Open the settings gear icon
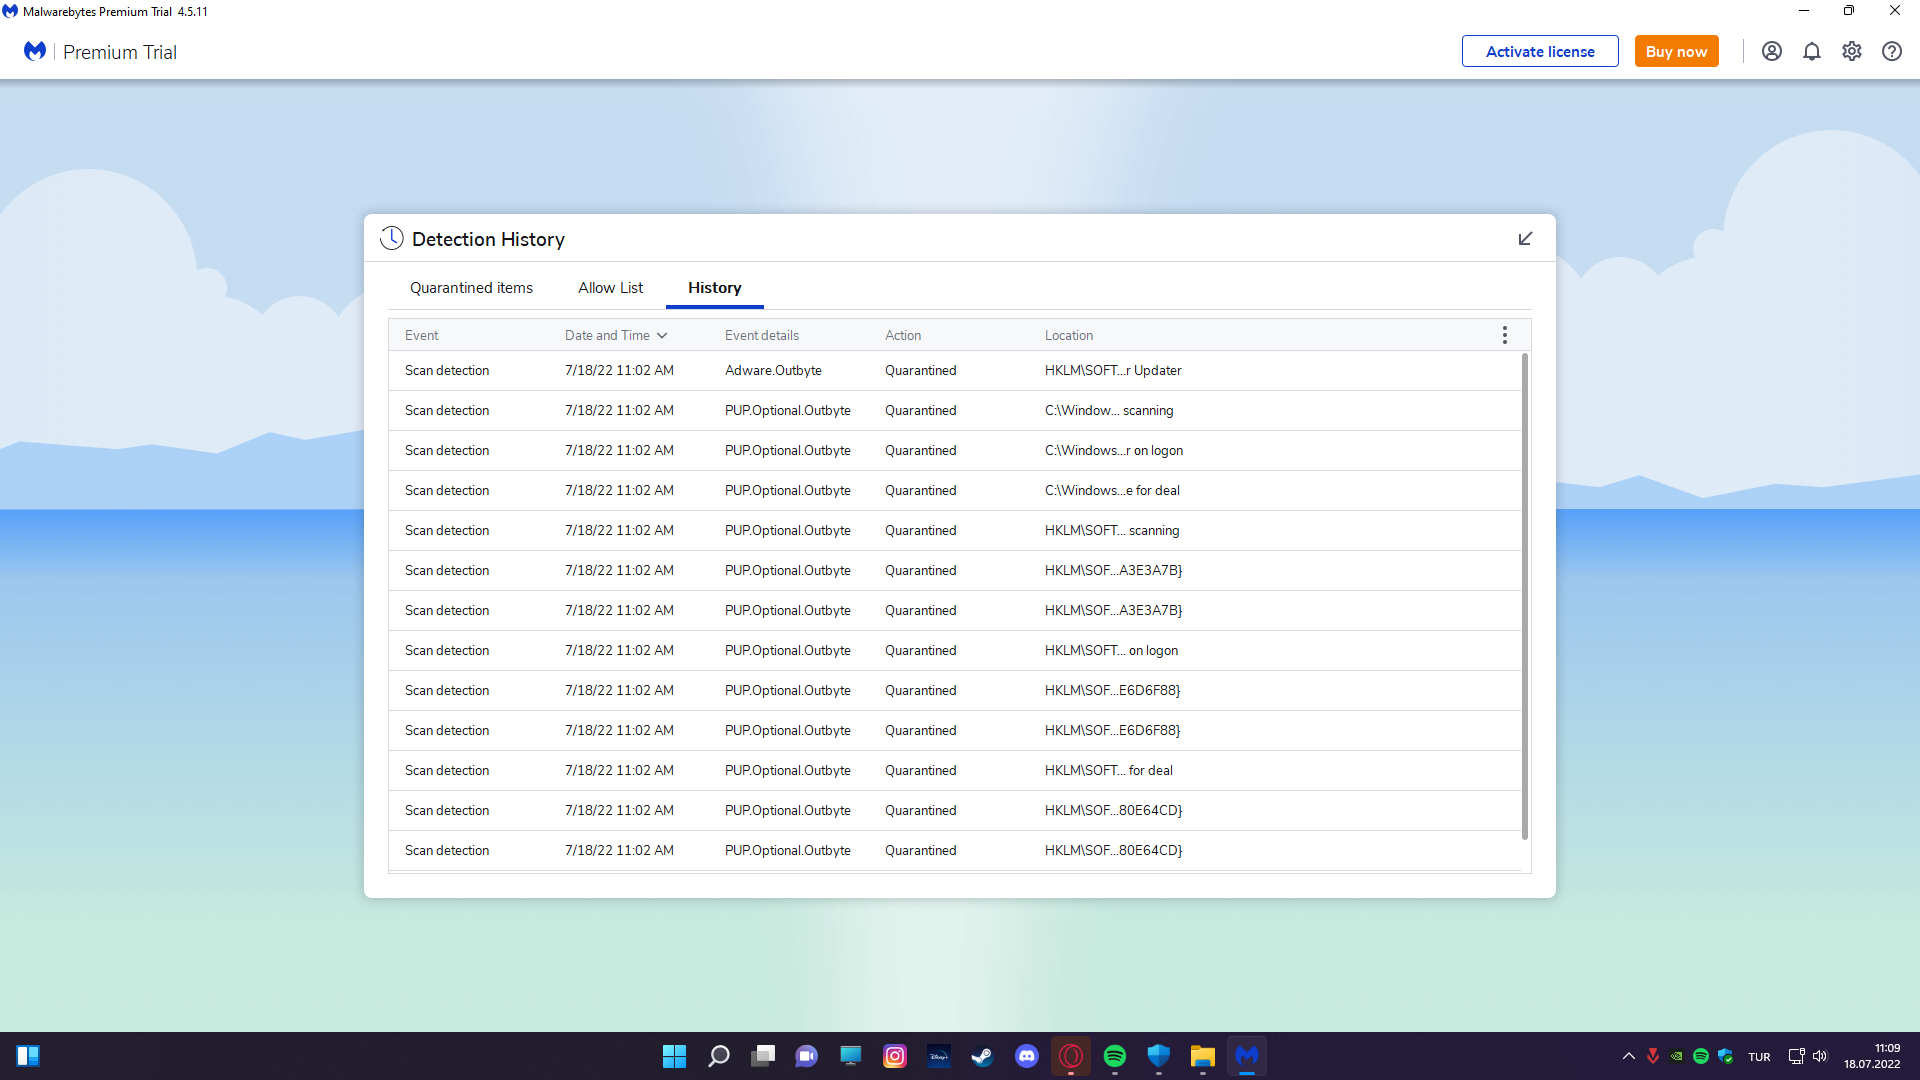The image size is (1920, 1080). (x=1851, y=51)
